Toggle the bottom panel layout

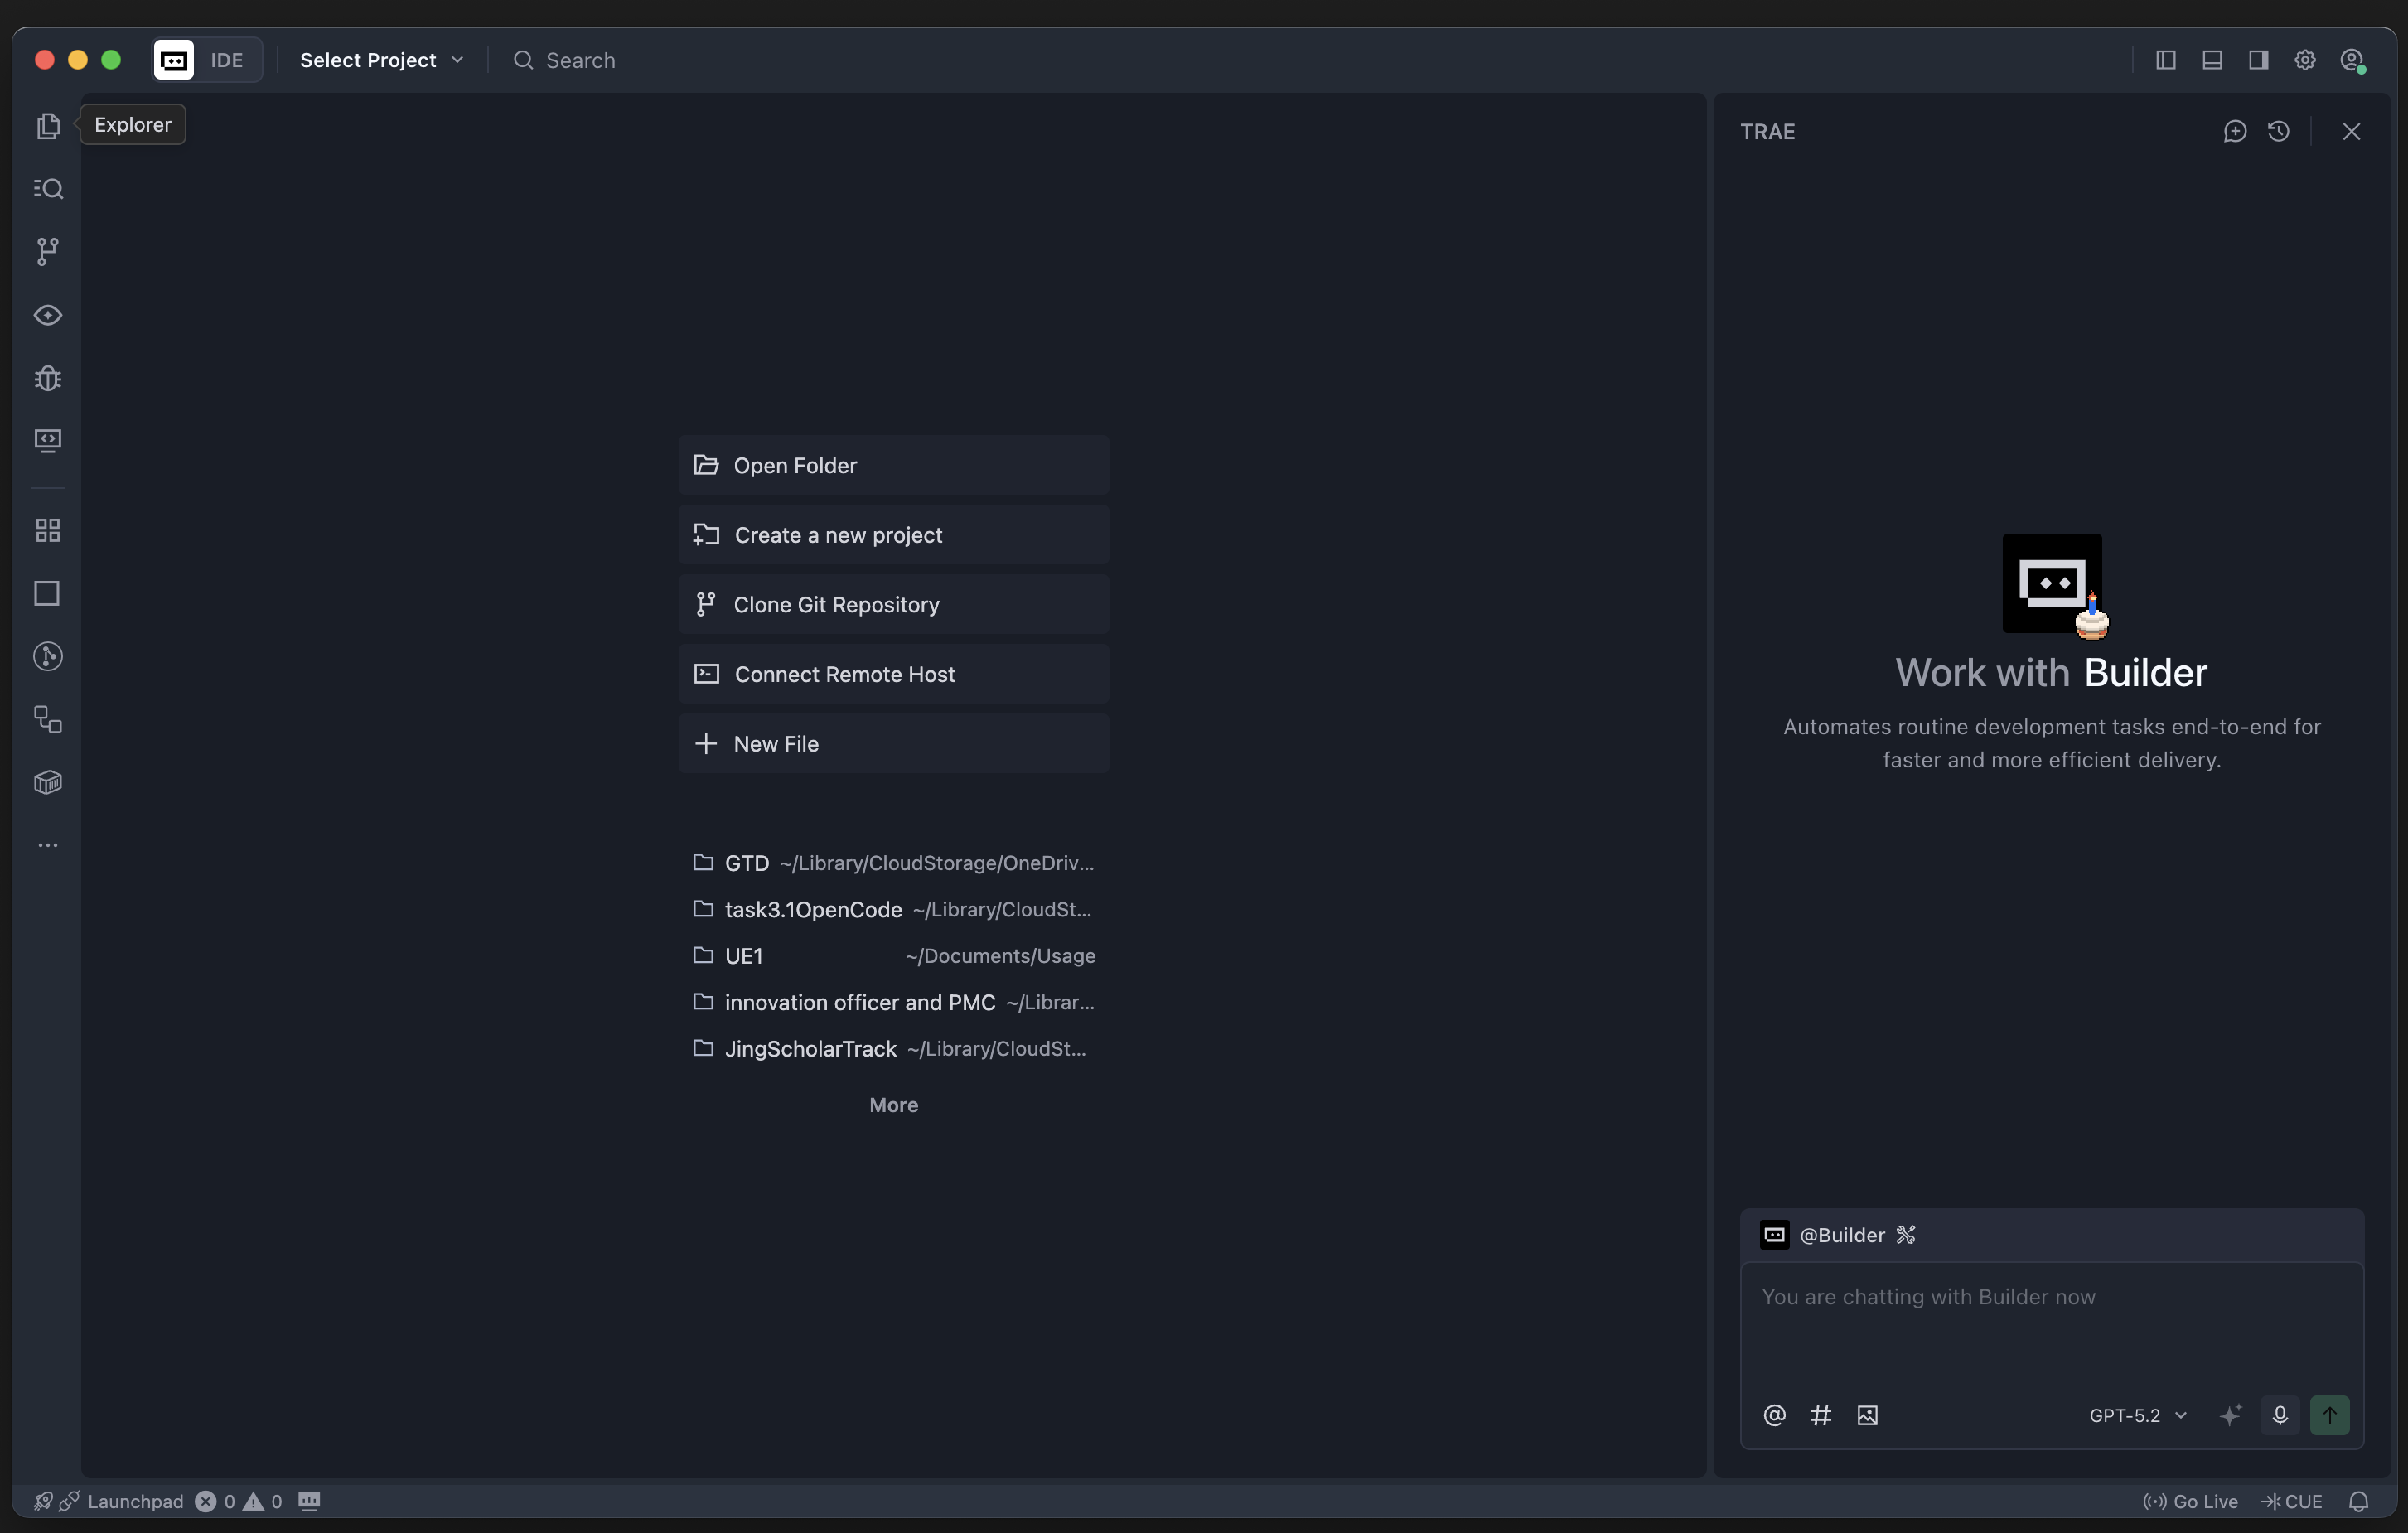point(2212,60)
